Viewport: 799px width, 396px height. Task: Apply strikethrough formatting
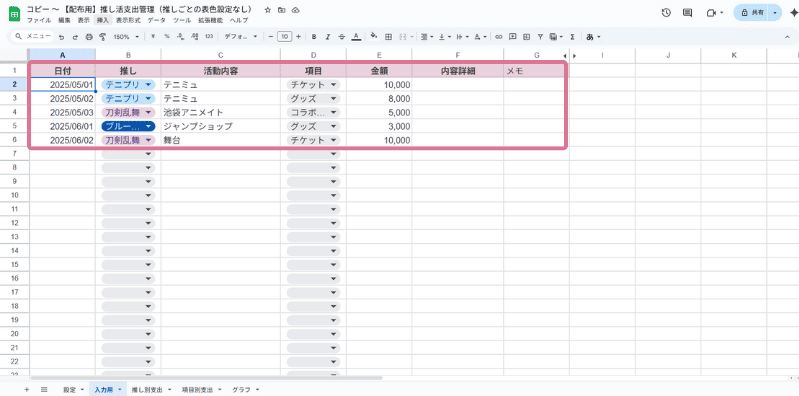click(x=341, y=37)
